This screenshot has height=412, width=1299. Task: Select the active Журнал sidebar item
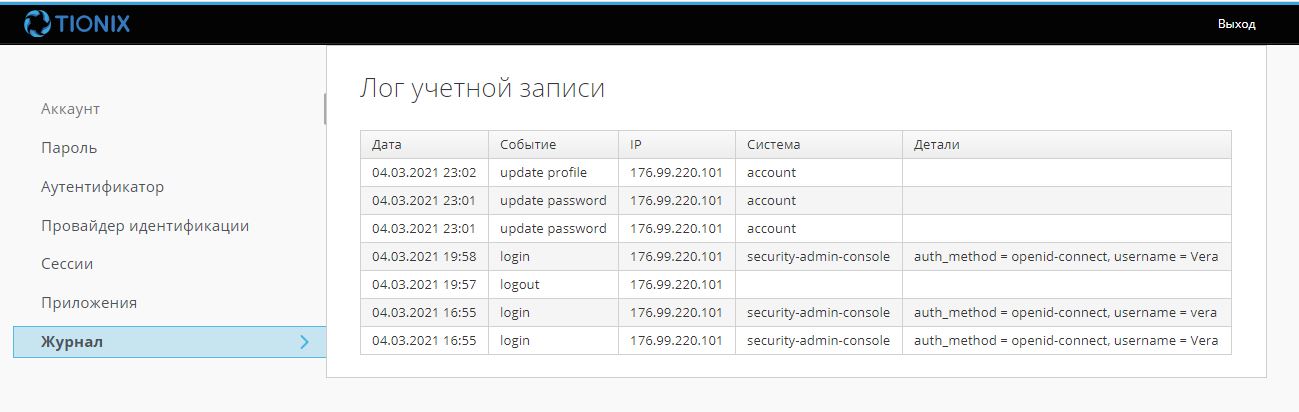pos(72,342)
